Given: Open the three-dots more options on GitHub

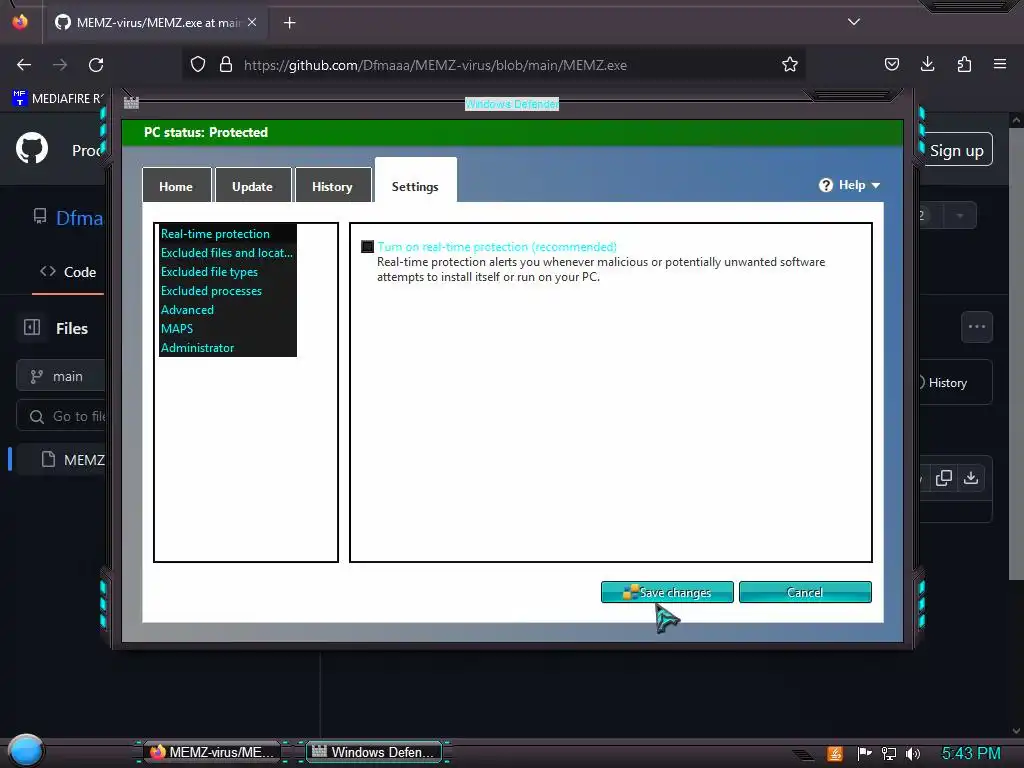Looking at the screenshot, I should (977, 327).
